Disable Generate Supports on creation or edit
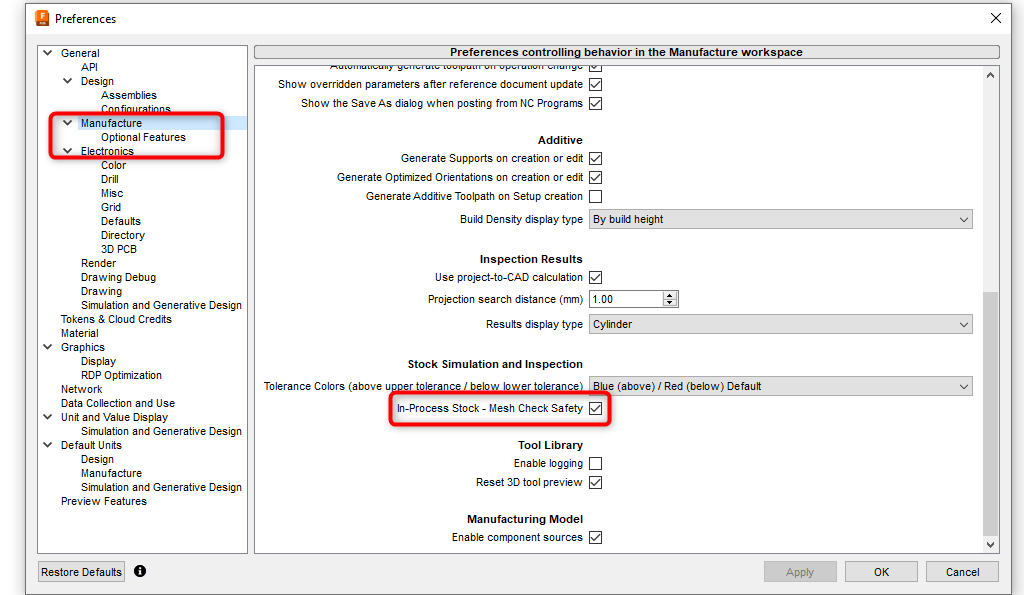Viewport: 1024px width, 595px height. (595, 158)
